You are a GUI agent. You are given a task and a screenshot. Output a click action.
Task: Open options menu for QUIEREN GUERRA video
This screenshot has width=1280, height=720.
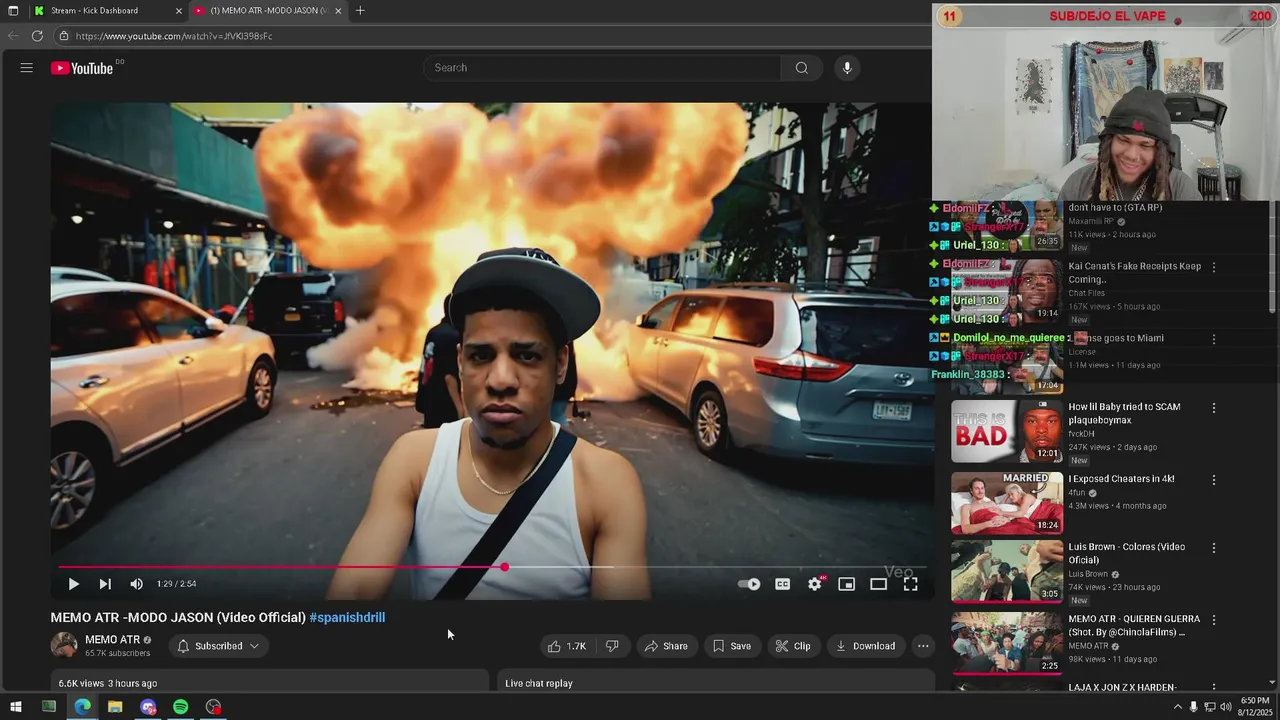(x=1214, y=620)
